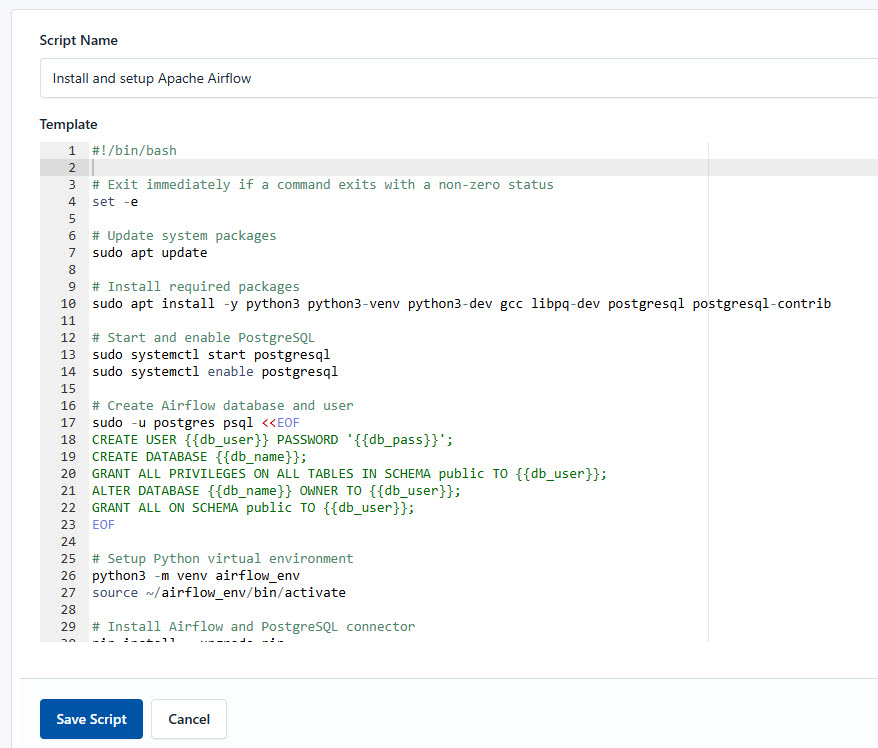
Task: Click the 'set -e' command line
Action: [115, 201]
